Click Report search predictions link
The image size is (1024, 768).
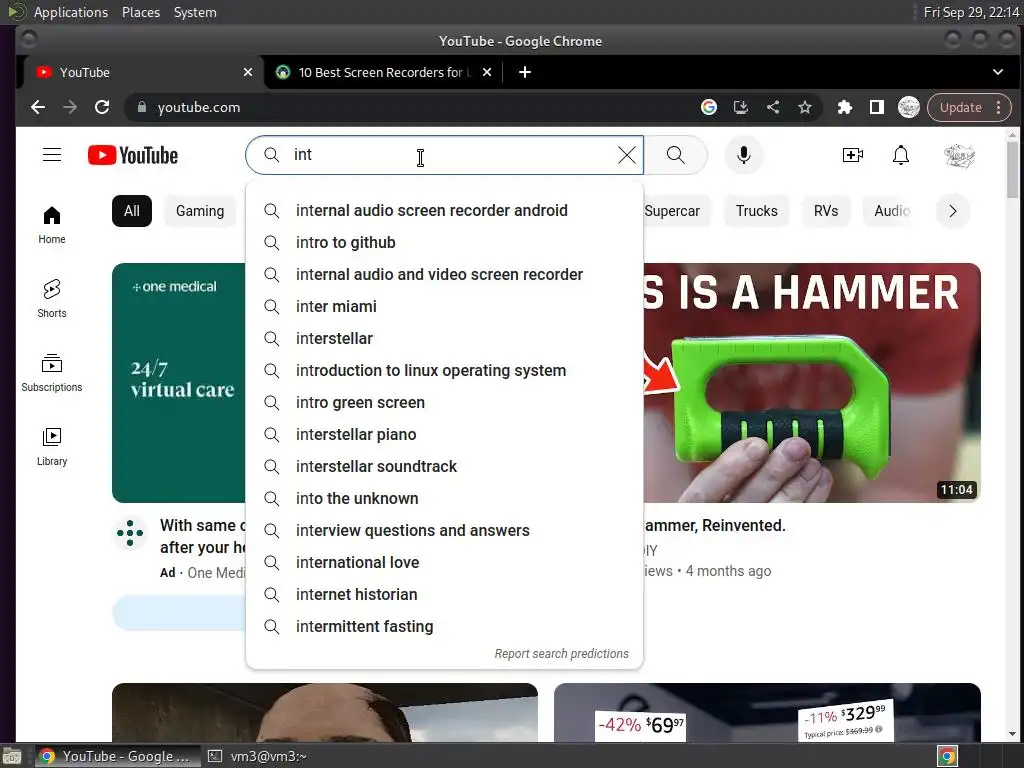[x=561, y=654]
